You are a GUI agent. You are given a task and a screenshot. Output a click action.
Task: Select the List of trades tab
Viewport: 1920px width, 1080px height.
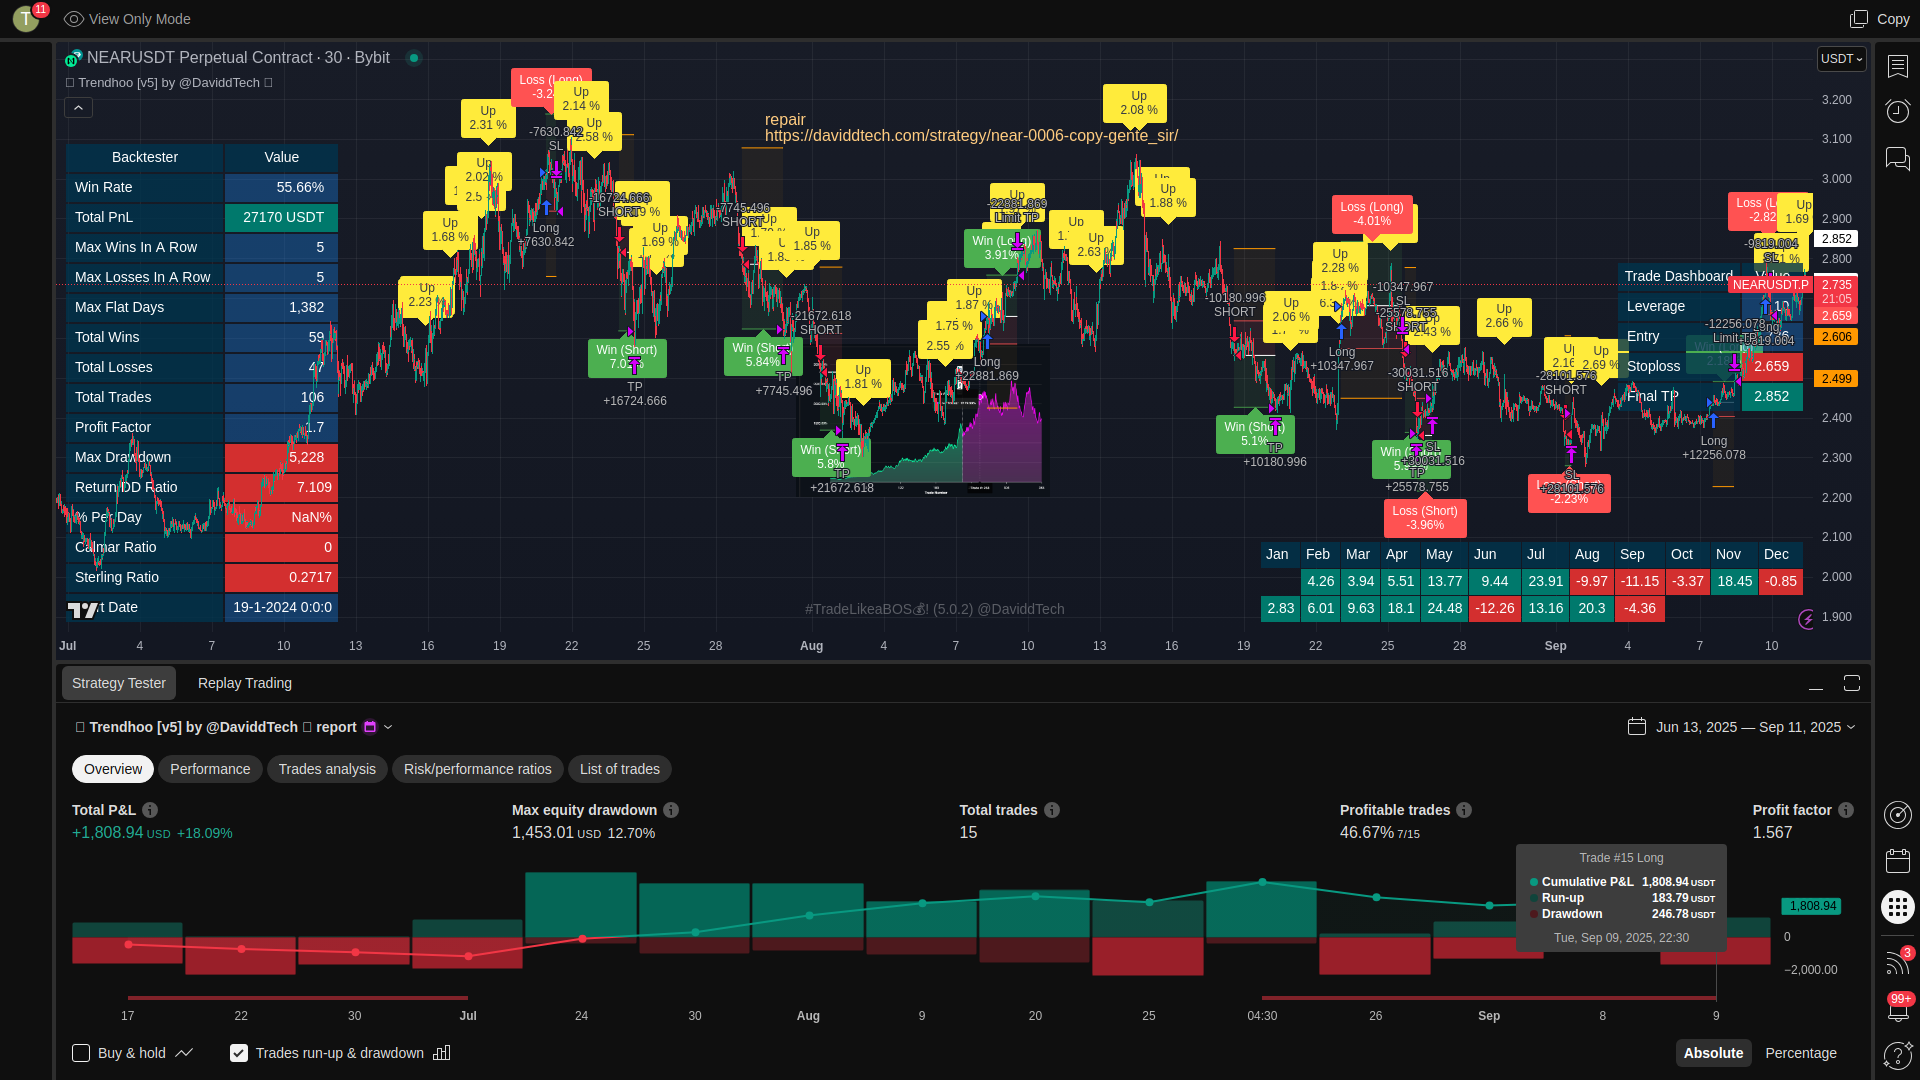tap(620, 769)
